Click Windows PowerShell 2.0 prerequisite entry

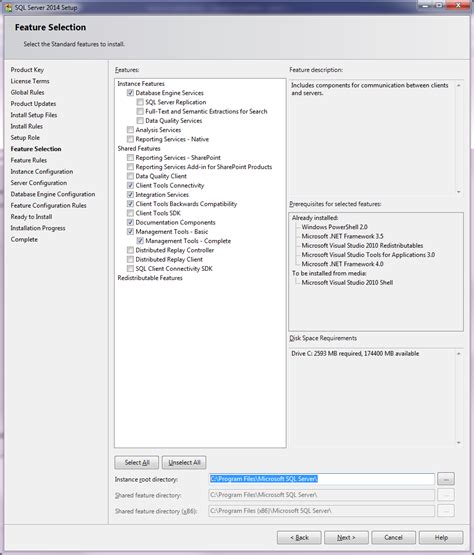coord(335,227)
